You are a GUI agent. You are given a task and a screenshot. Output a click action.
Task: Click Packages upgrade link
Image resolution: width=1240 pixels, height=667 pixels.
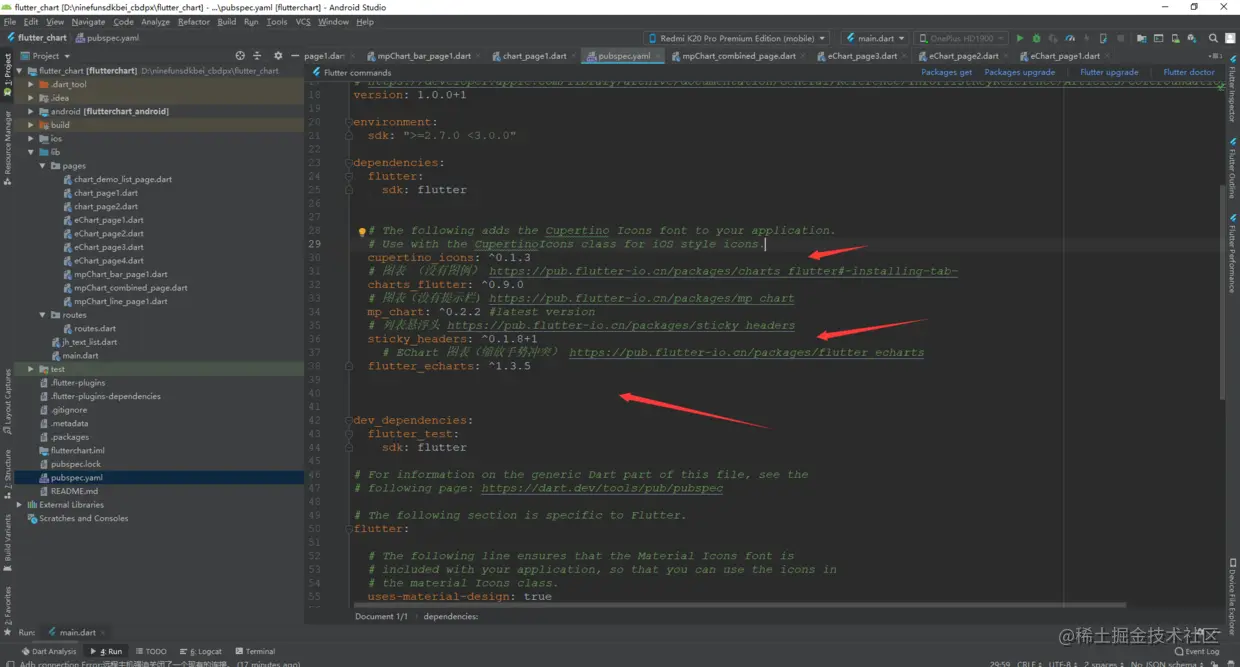pyautogui.click(x=1019, y=72)
